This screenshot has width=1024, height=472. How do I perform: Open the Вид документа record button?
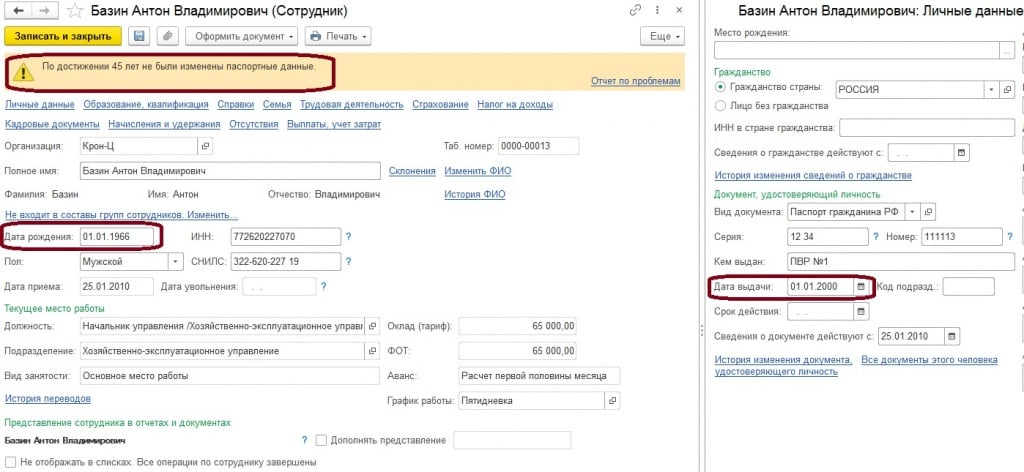coord(929,212)
